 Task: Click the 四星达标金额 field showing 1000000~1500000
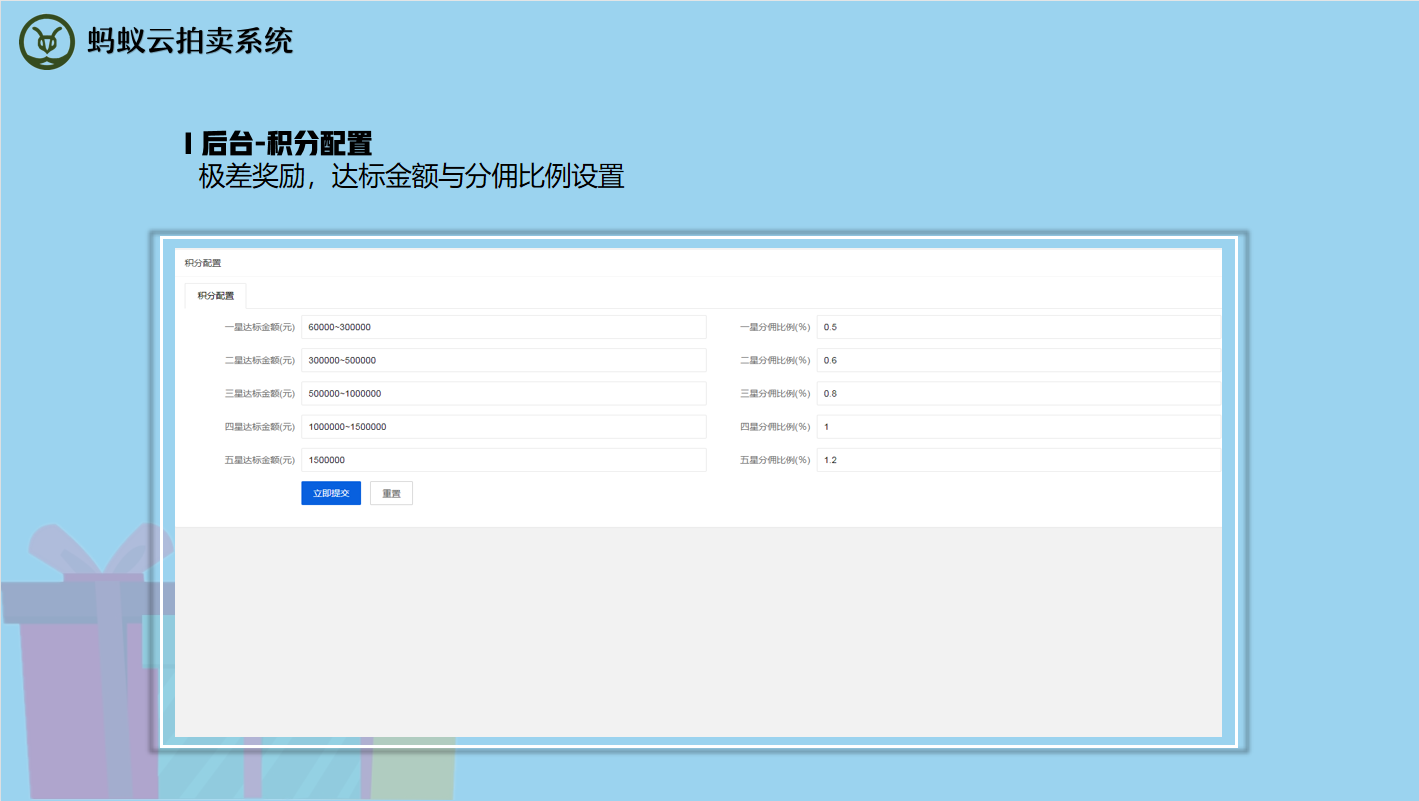click(x=503, y=427)
